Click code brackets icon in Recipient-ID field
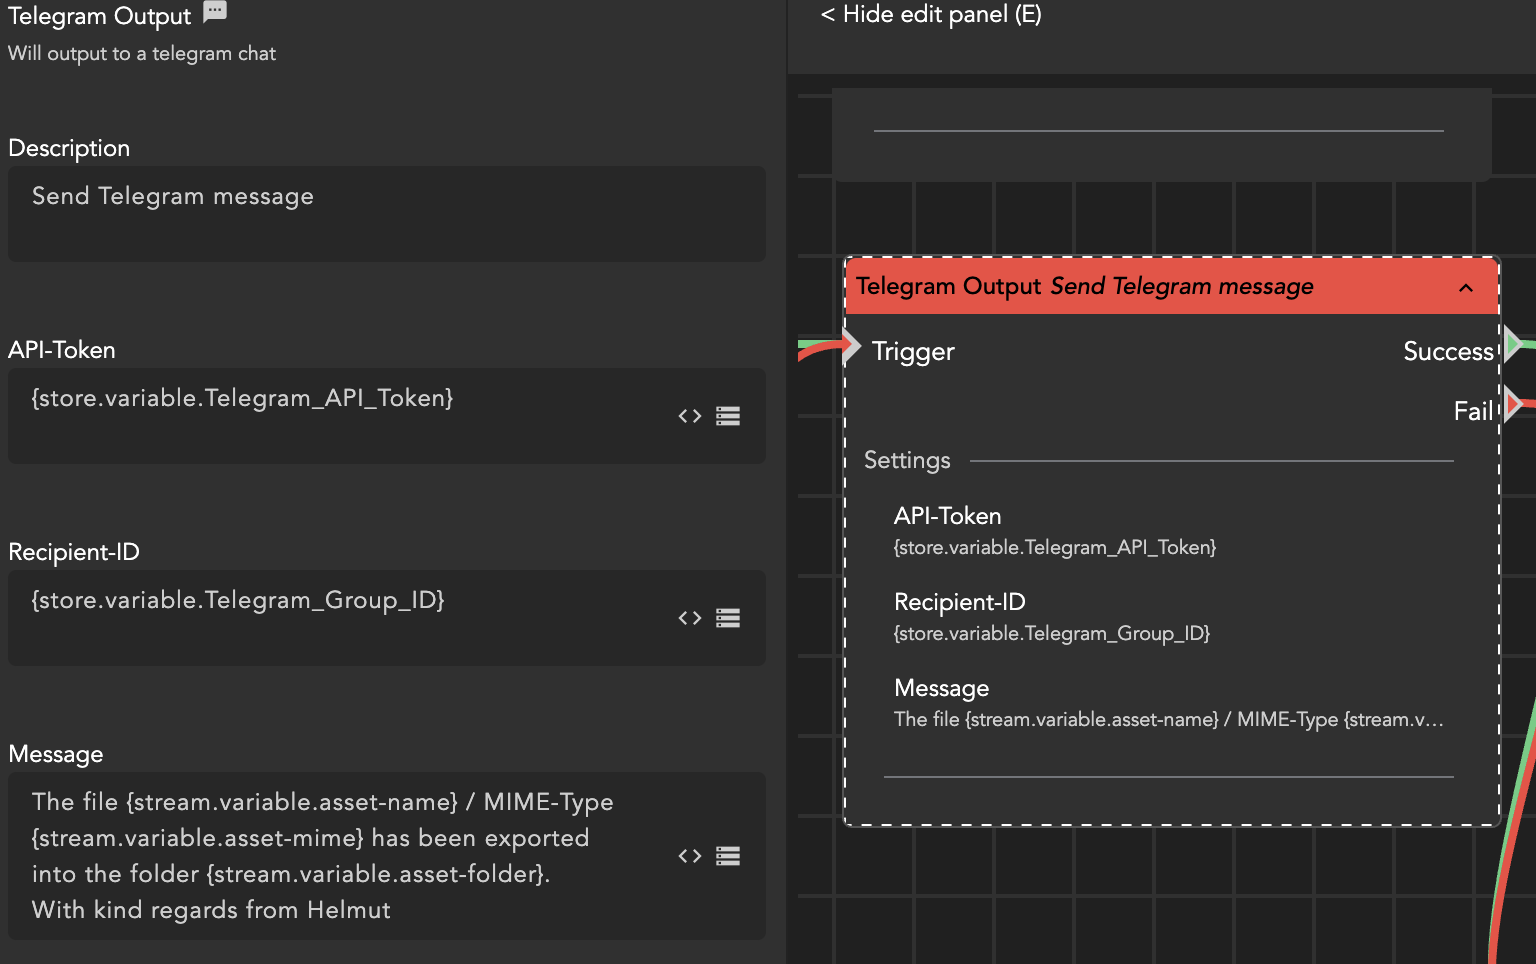 (689, 618)
